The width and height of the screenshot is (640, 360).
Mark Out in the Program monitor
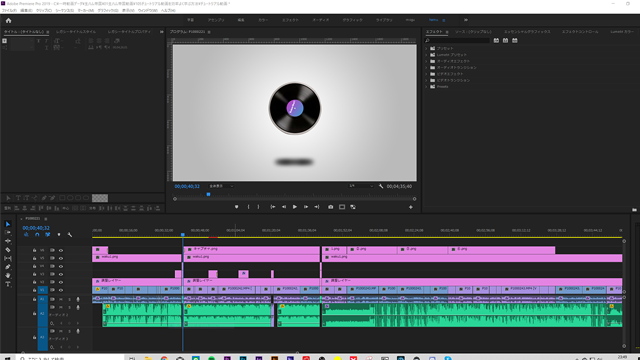point(258,207)
